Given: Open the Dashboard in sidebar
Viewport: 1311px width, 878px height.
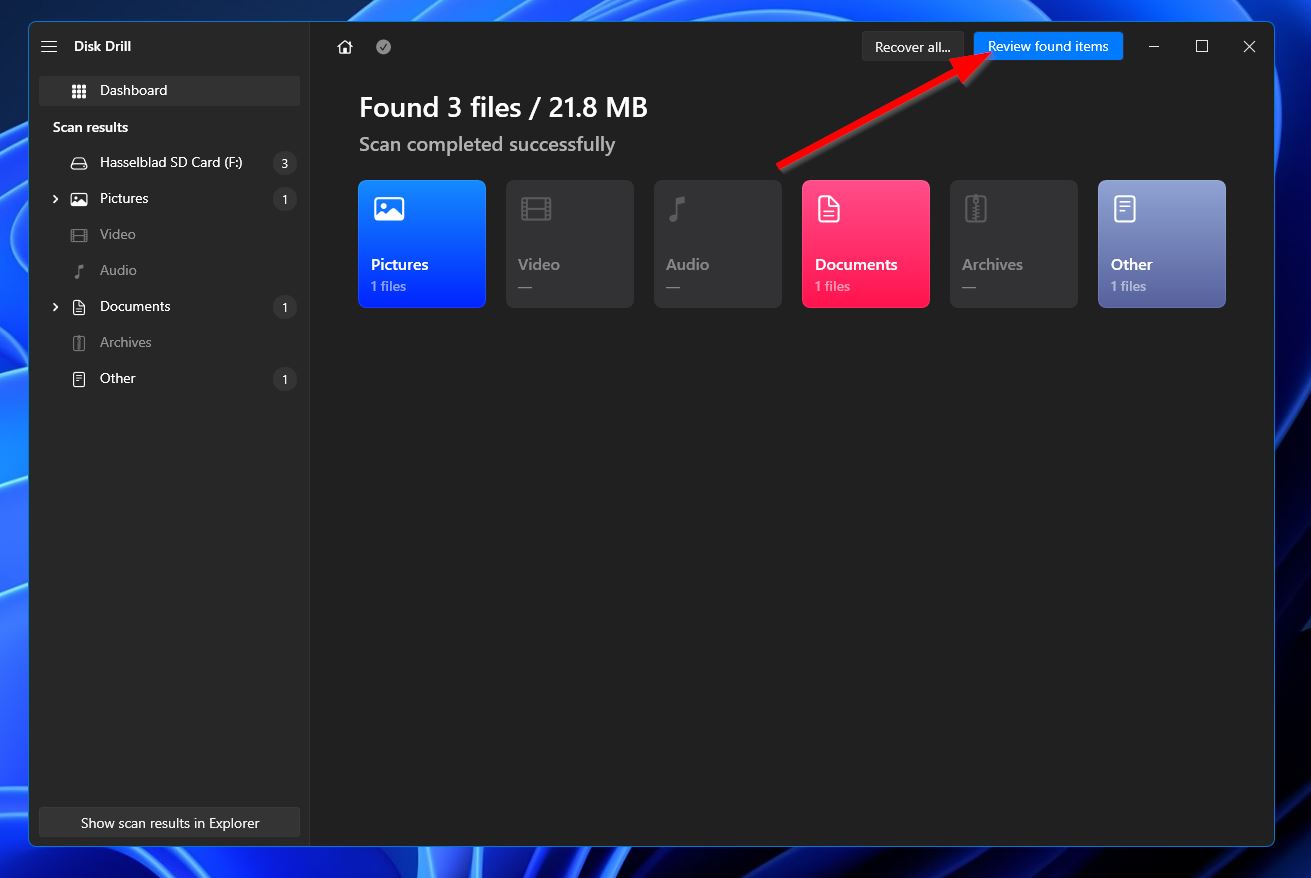Looking at the screenshot, I should tap(169, 90).
